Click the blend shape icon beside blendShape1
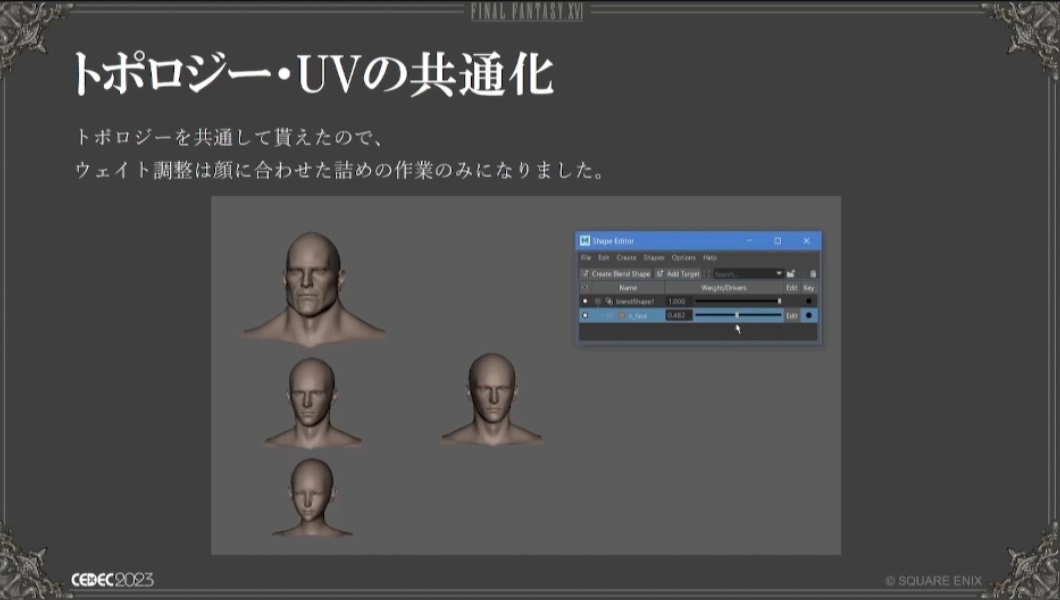Screen dimensions: 1060x600 609,301
